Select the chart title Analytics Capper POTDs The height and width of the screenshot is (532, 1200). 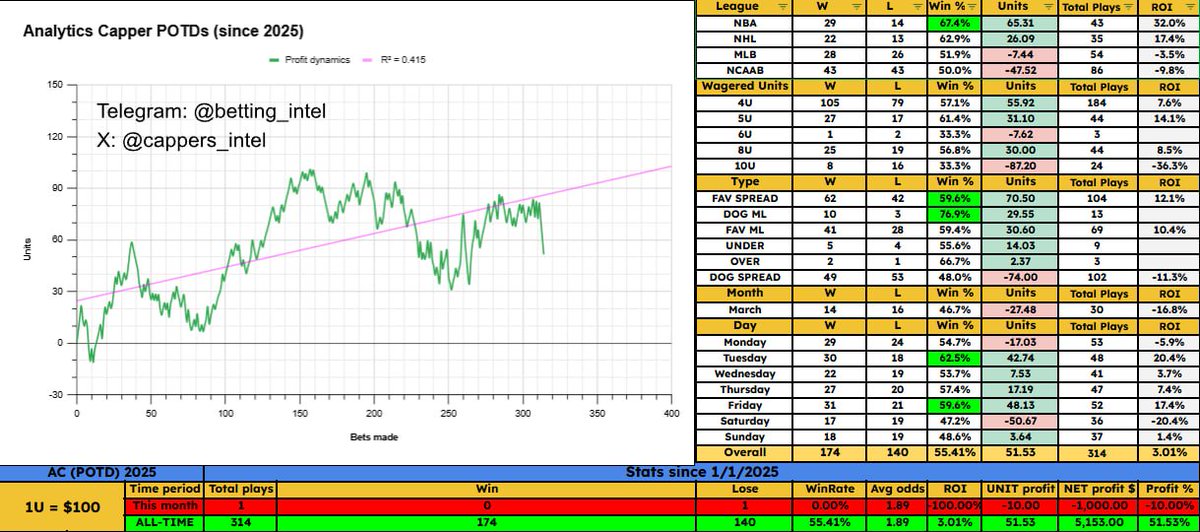(163, 31)
